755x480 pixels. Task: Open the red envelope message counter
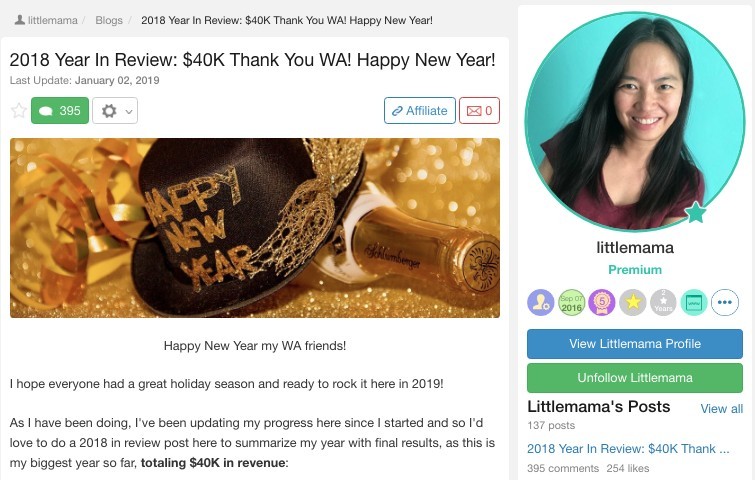coord(480,111)
